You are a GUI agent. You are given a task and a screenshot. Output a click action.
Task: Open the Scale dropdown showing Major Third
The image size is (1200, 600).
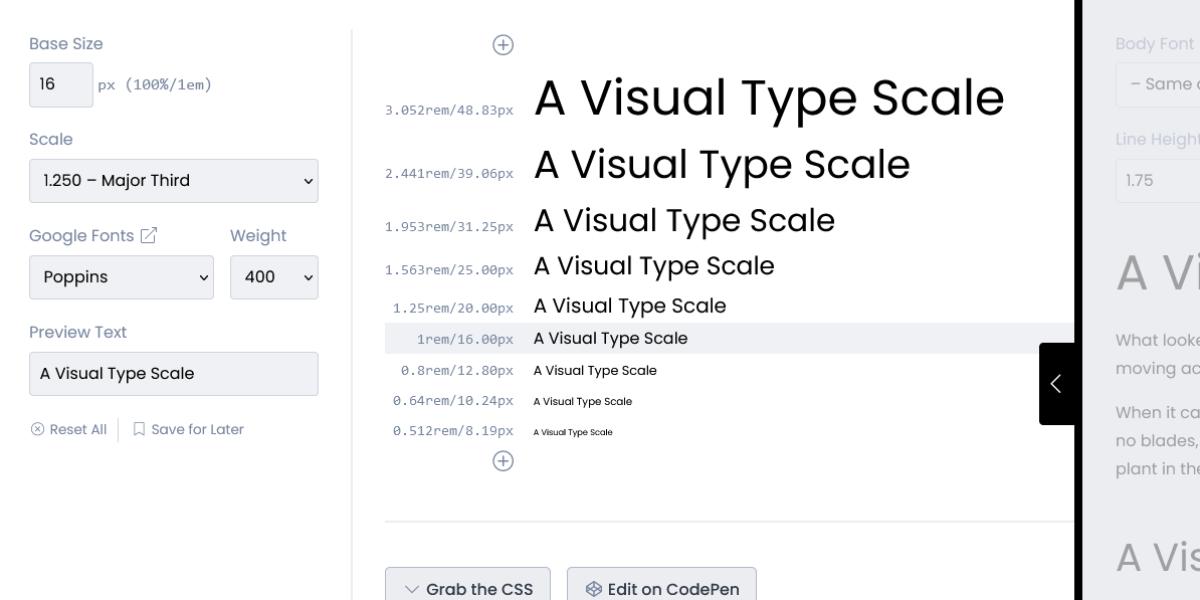[x=174, y=180]
